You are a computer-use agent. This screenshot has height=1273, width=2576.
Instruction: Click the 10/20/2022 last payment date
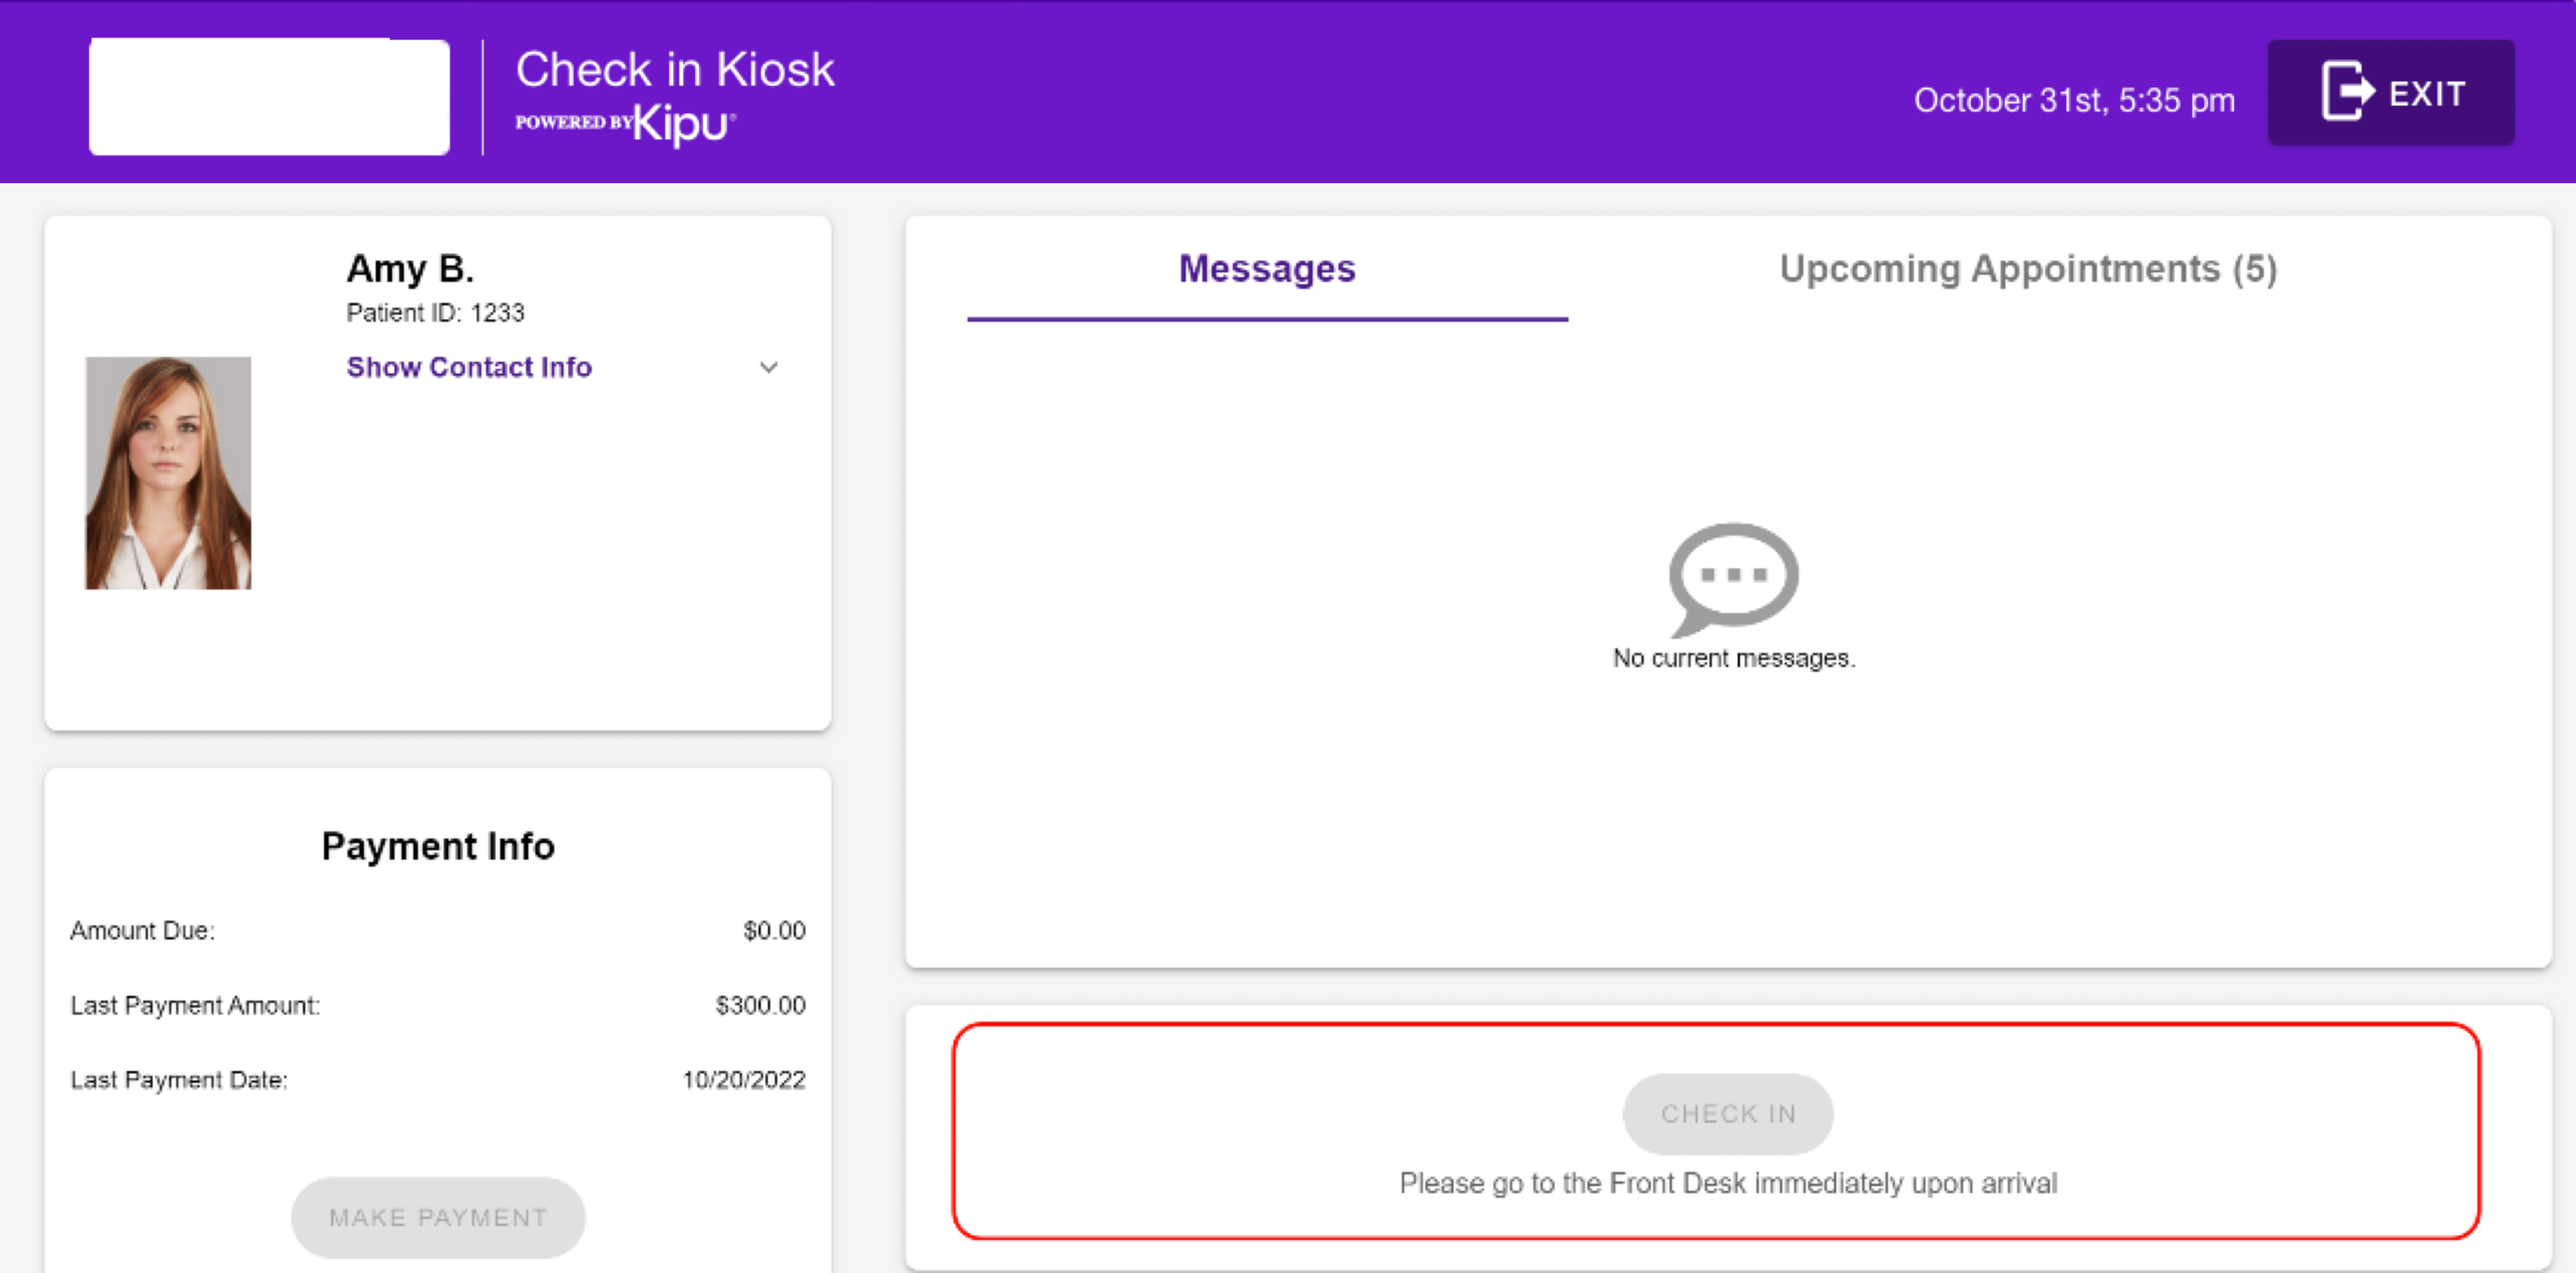coord(743,1080)
